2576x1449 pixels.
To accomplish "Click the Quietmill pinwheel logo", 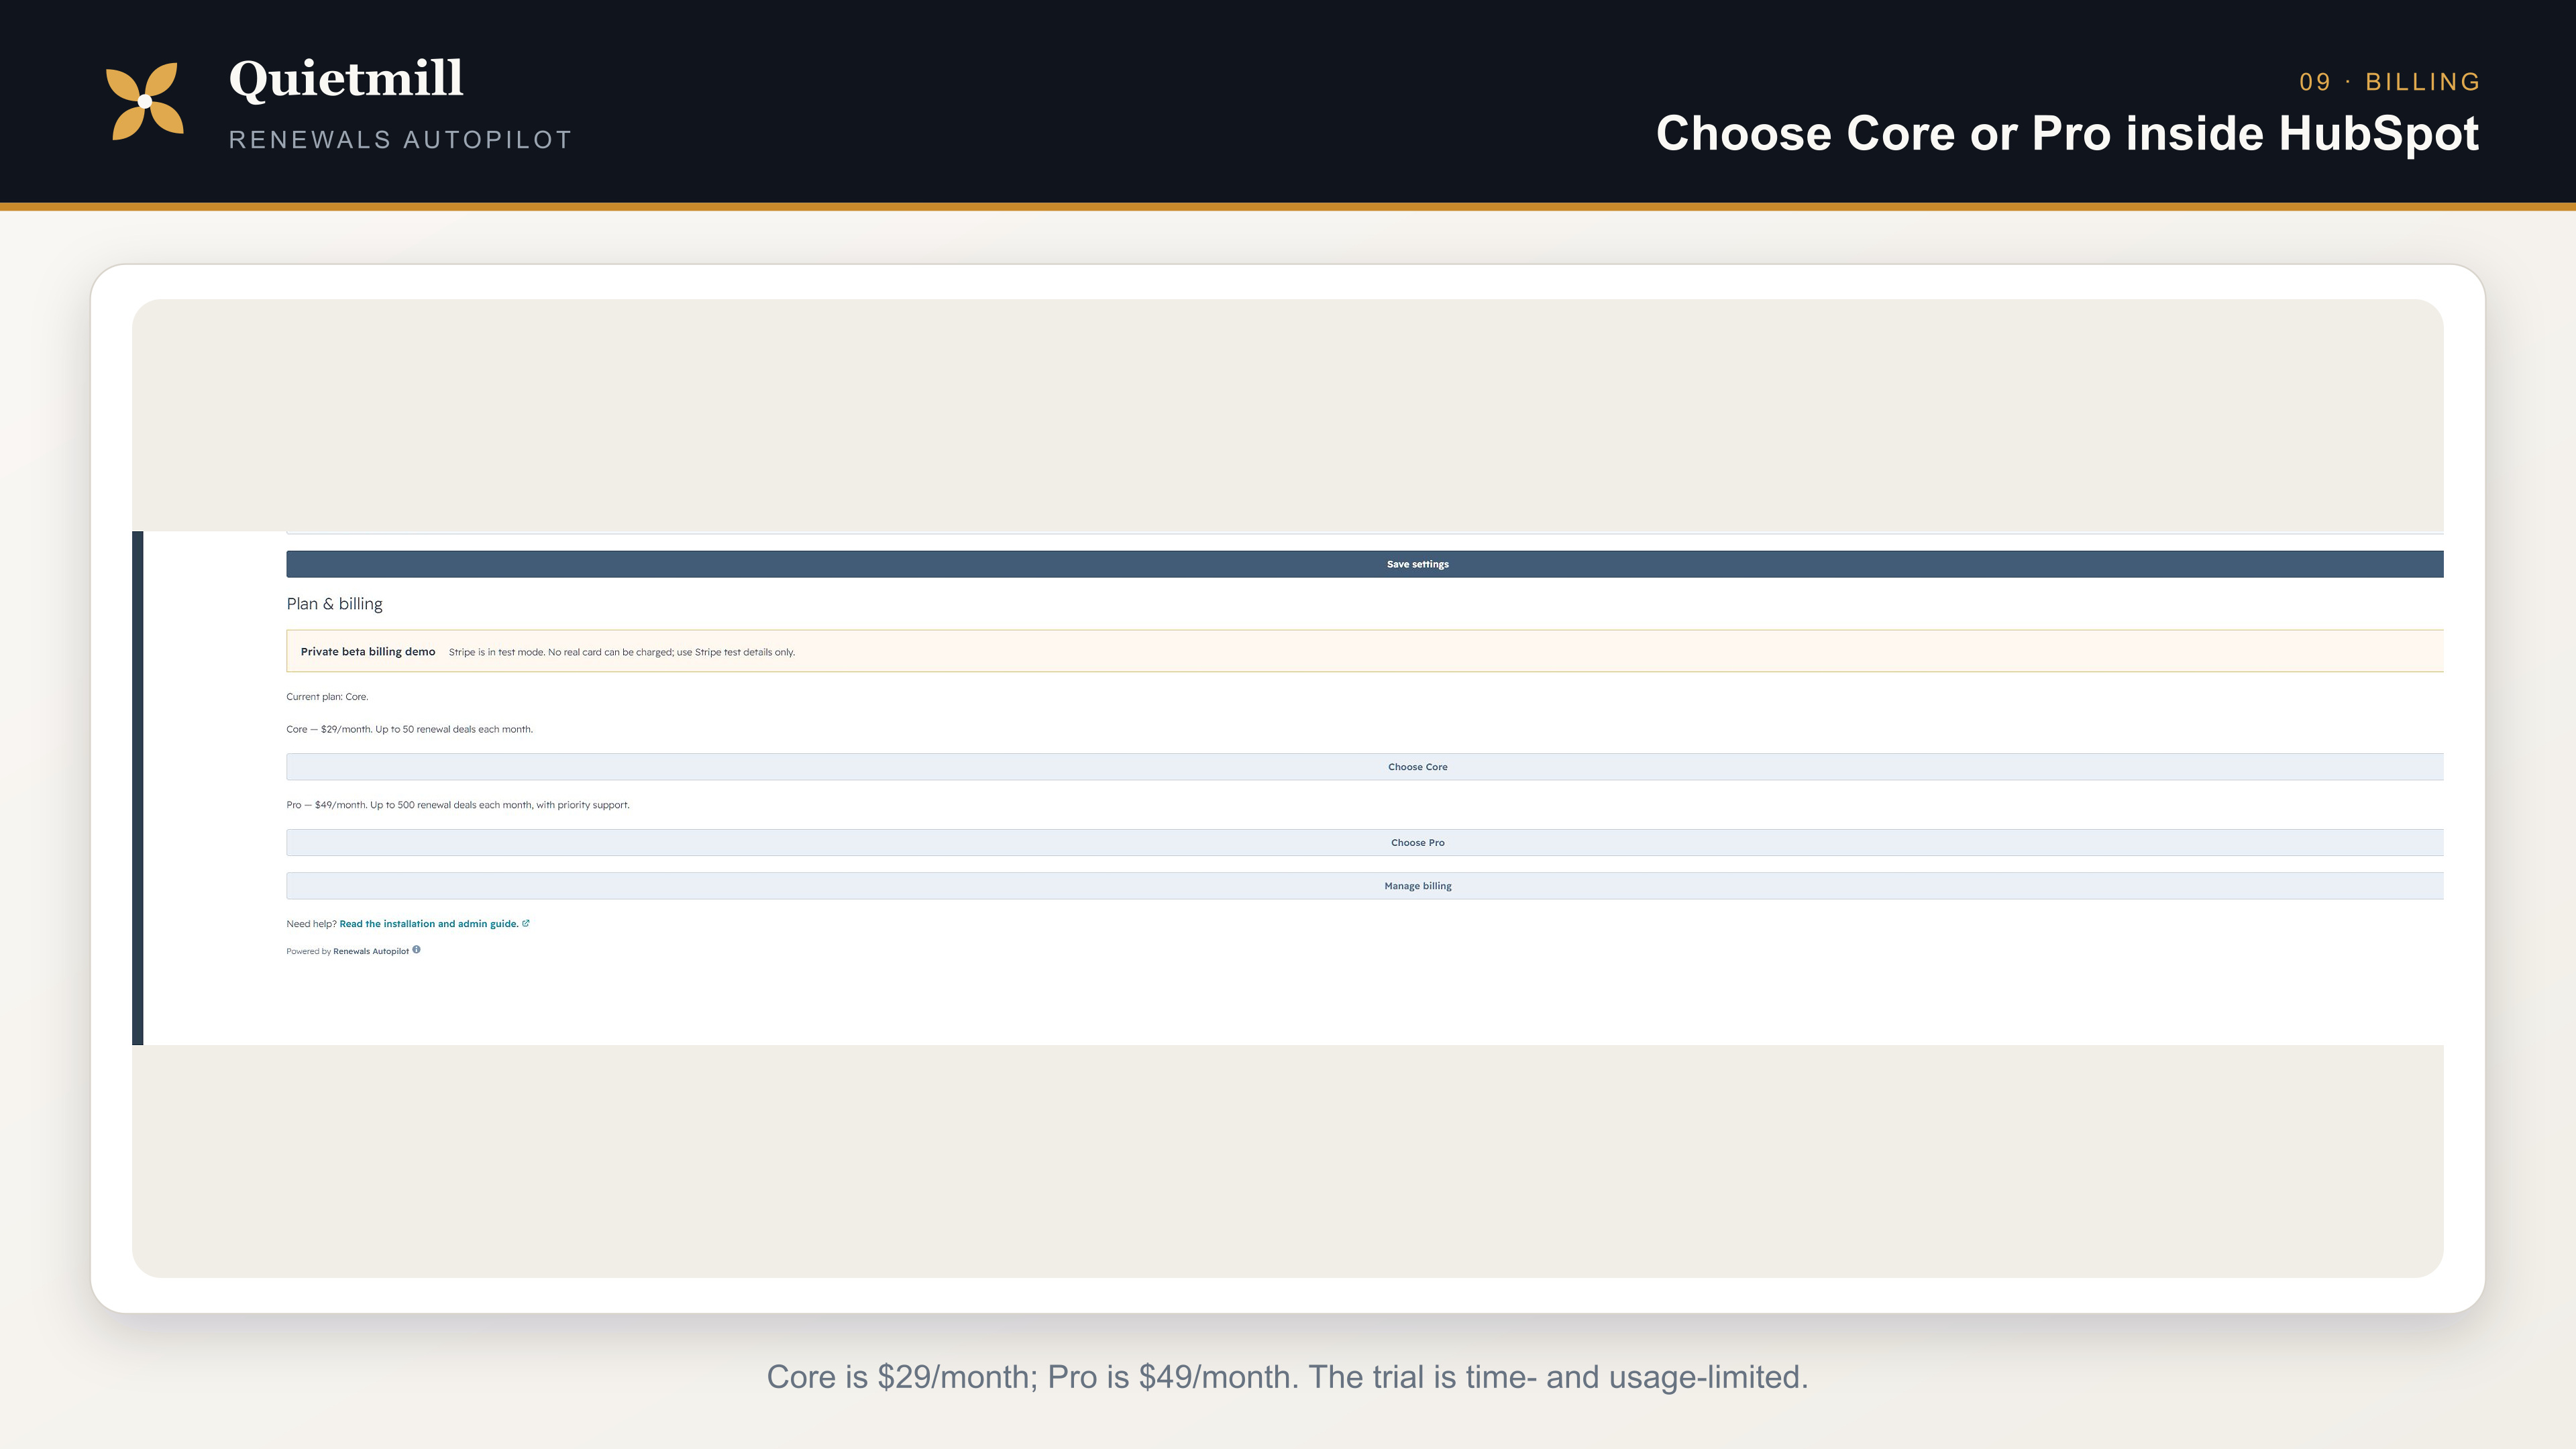I will 145,101.
